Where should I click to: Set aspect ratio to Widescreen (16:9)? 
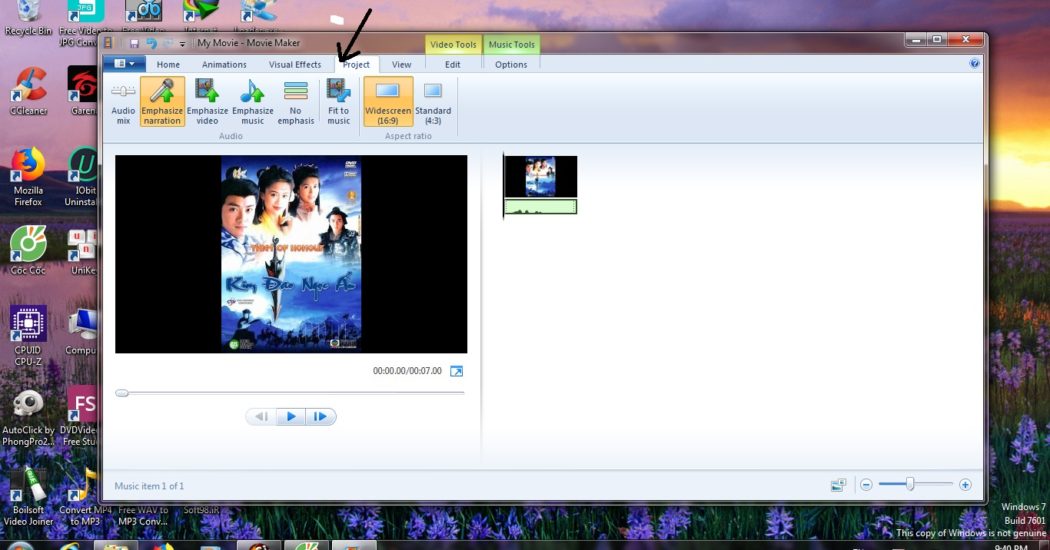(x=388, y=102)
